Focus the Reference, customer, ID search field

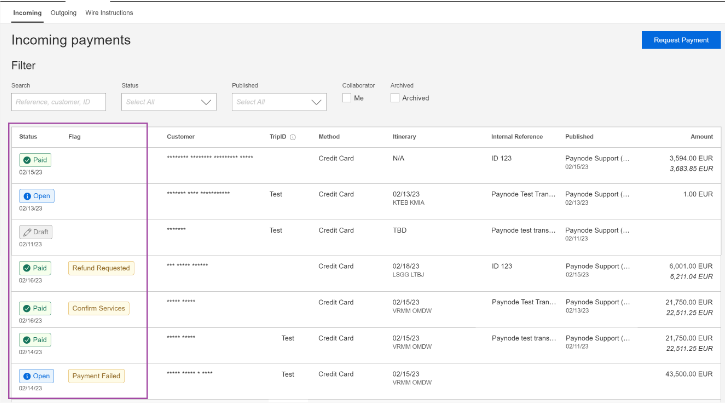(58, 102)
